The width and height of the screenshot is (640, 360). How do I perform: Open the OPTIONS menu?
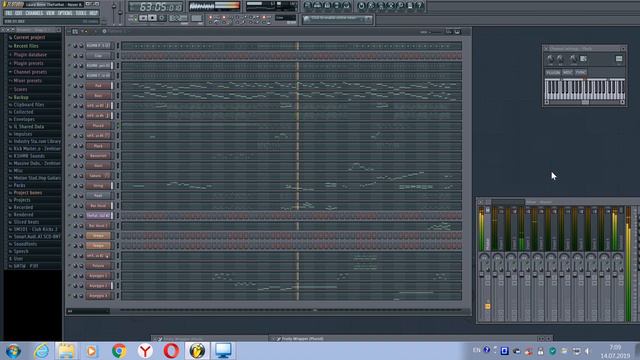64,13
